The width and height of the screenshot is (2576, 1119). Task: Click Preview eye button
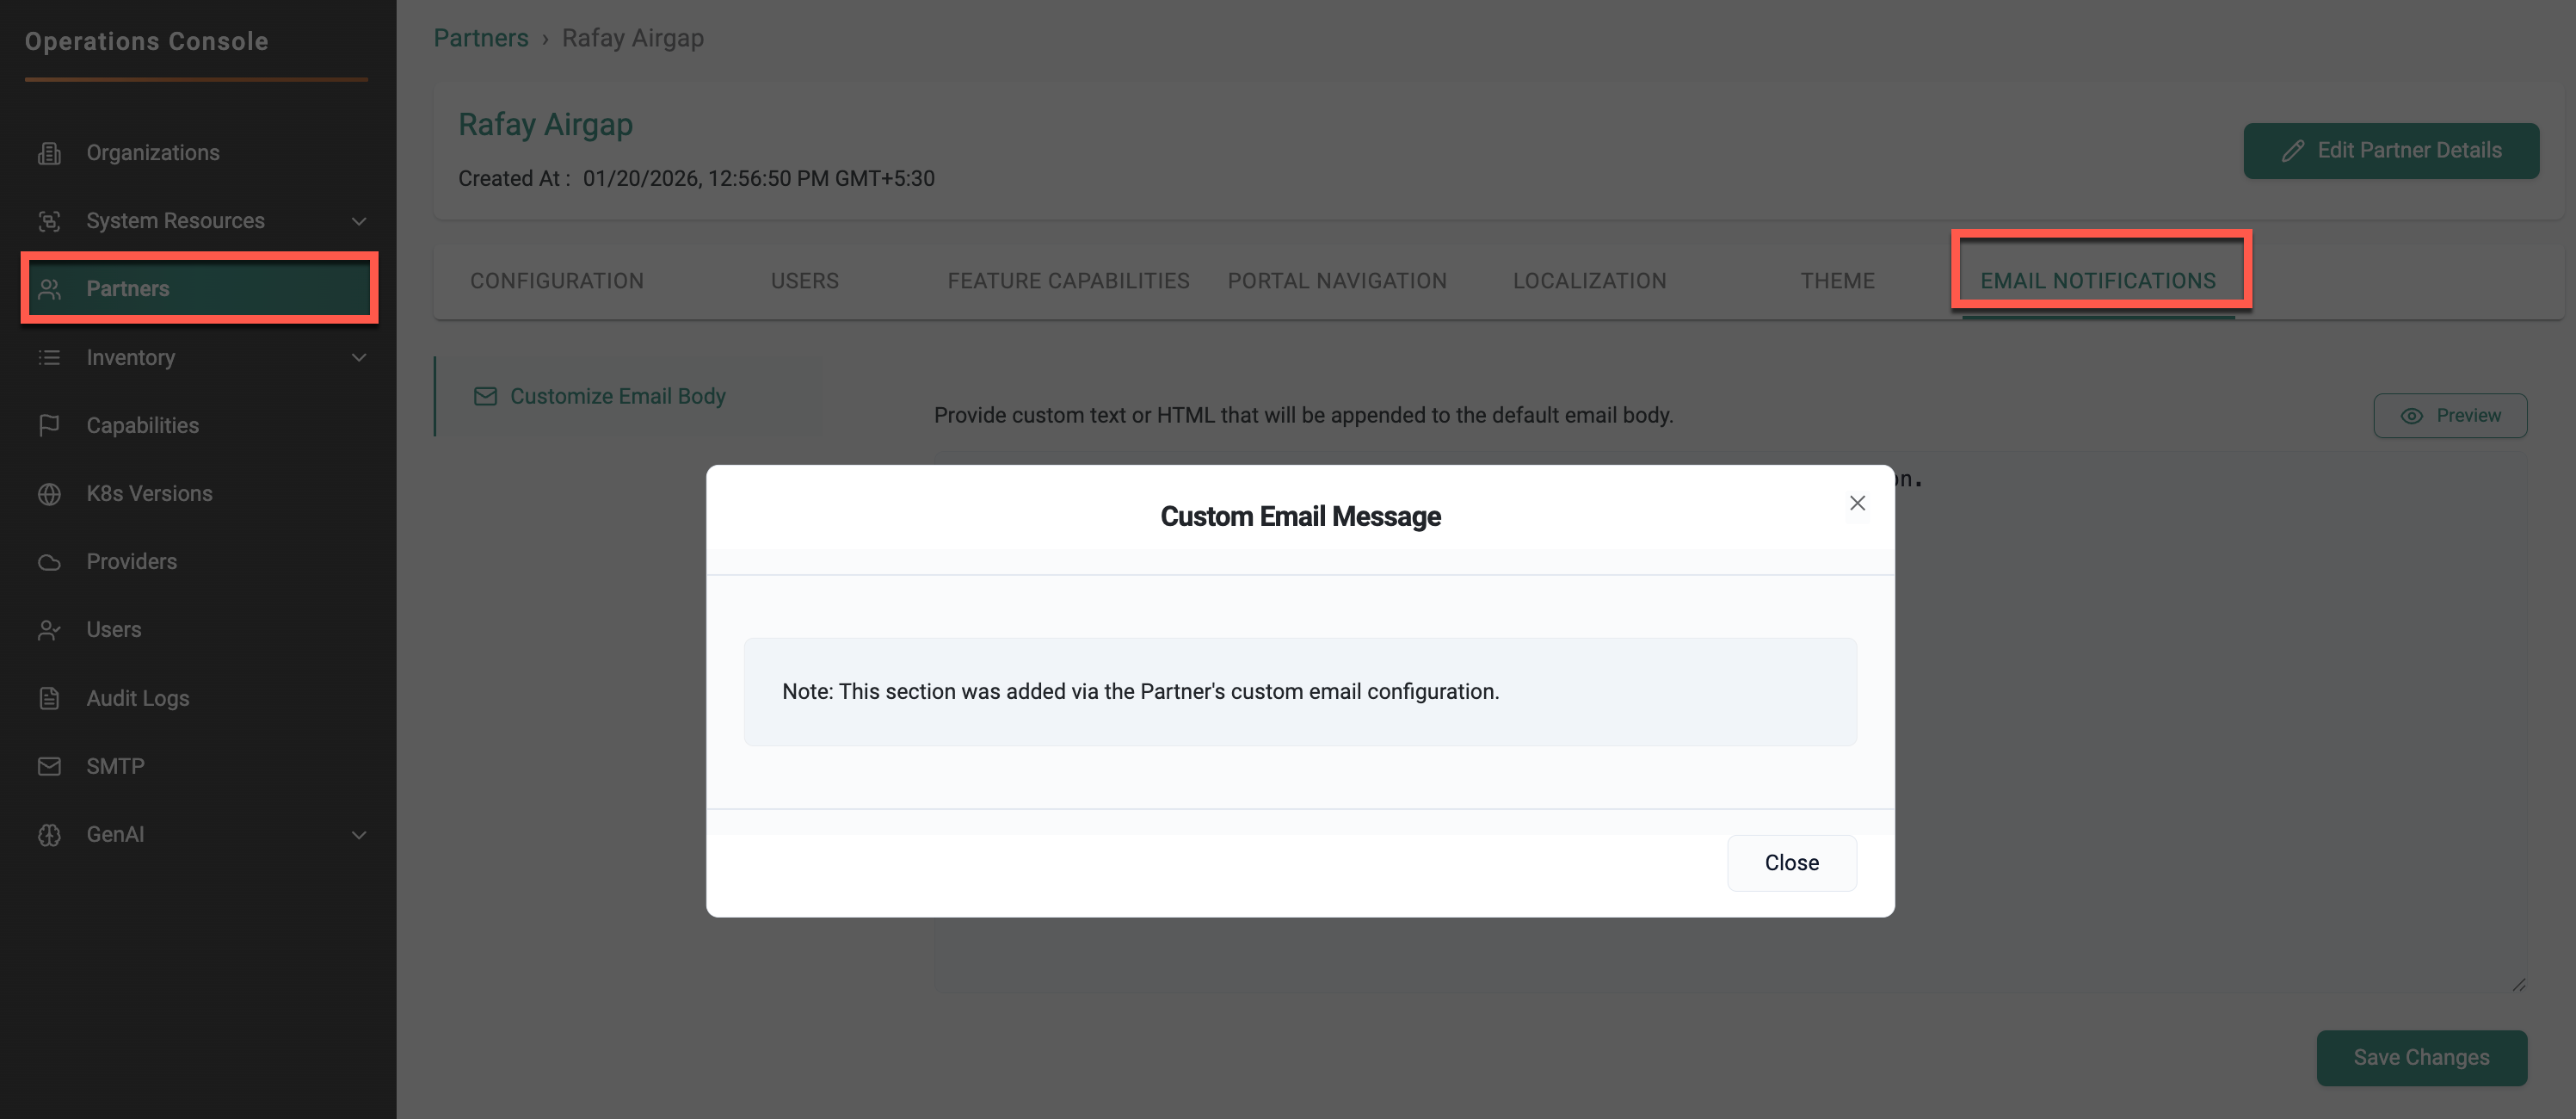pos(2449,415)
